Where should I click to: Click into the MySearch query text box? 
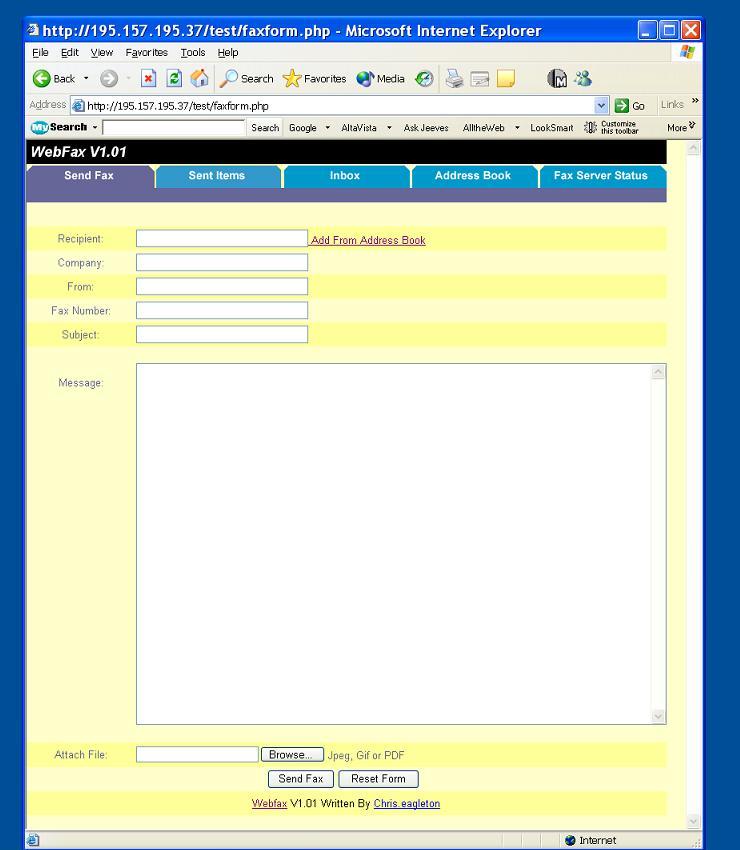(173, 128)
